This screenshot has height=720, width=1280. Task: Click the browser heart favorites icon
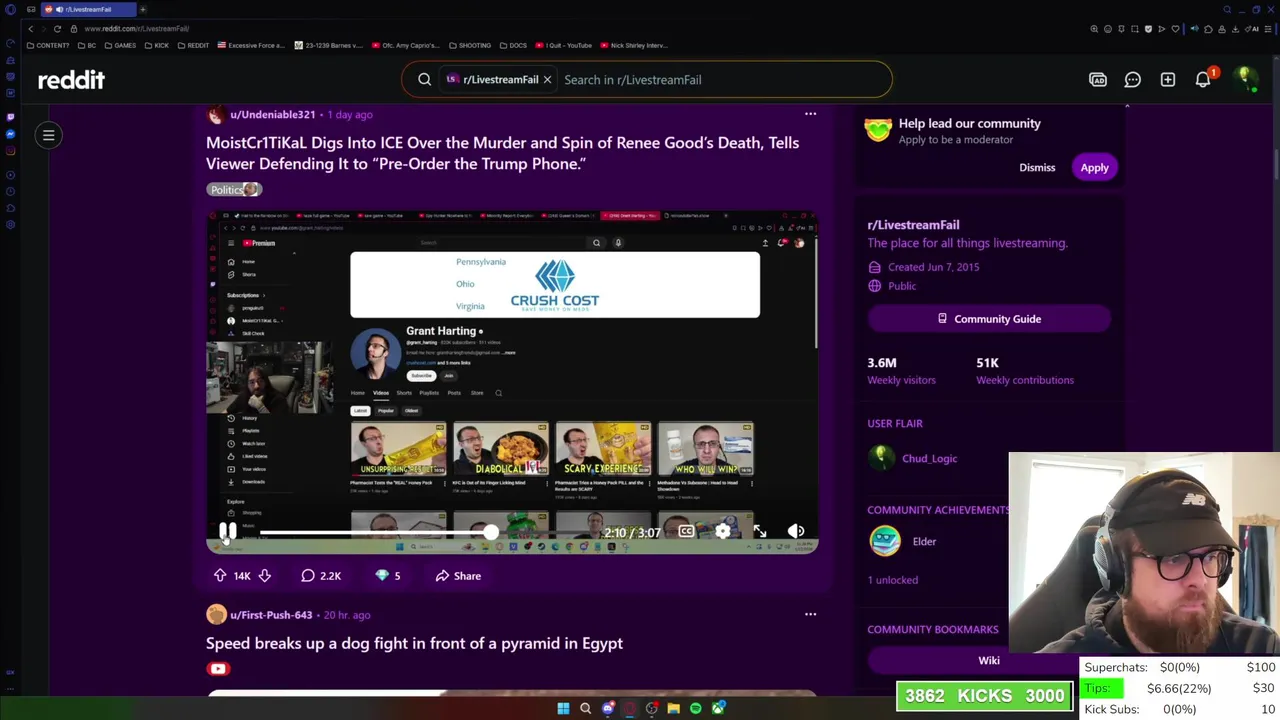[x=1175, y=29]
